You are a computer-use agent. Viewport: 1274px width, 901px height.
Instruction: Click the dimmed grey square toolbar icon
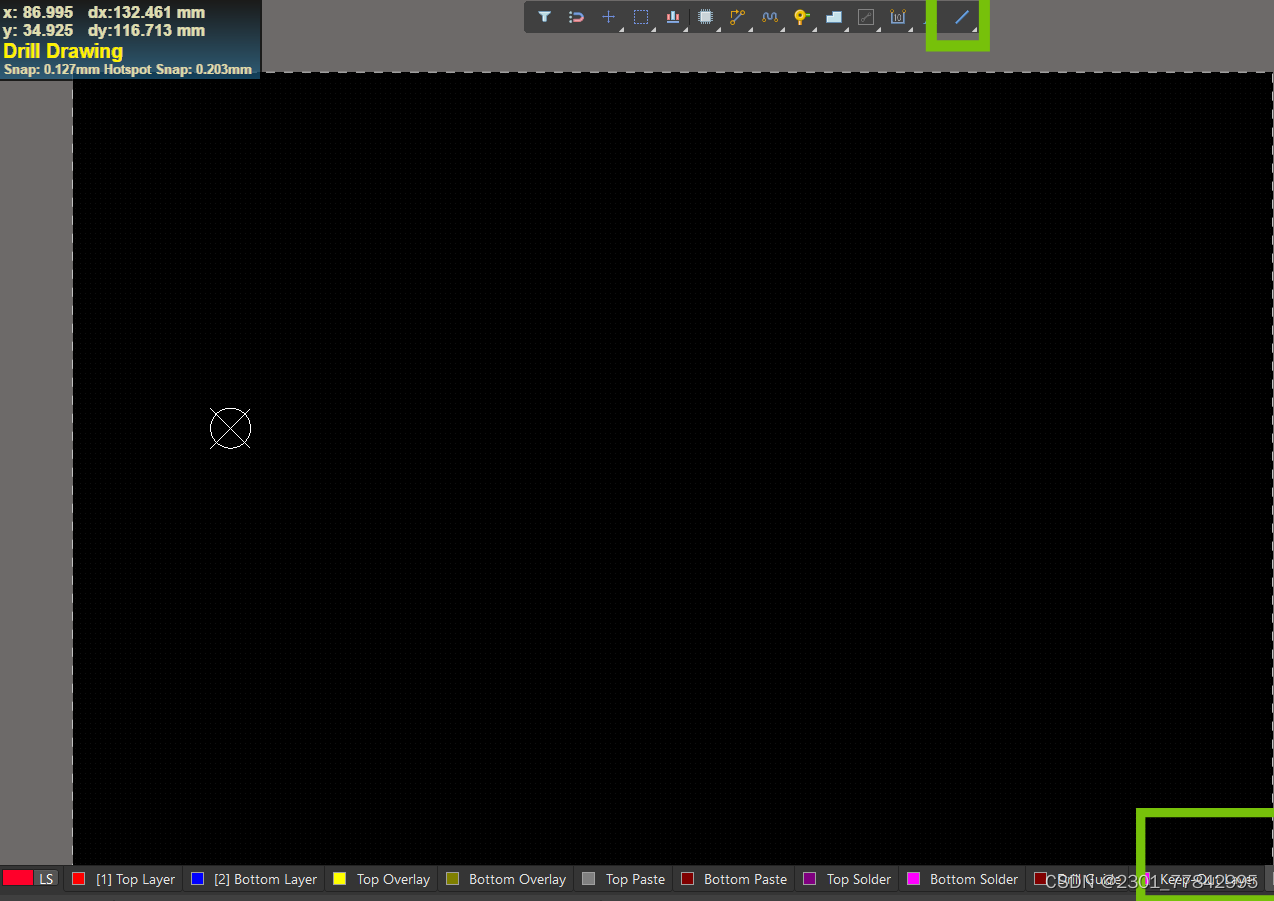866,17
